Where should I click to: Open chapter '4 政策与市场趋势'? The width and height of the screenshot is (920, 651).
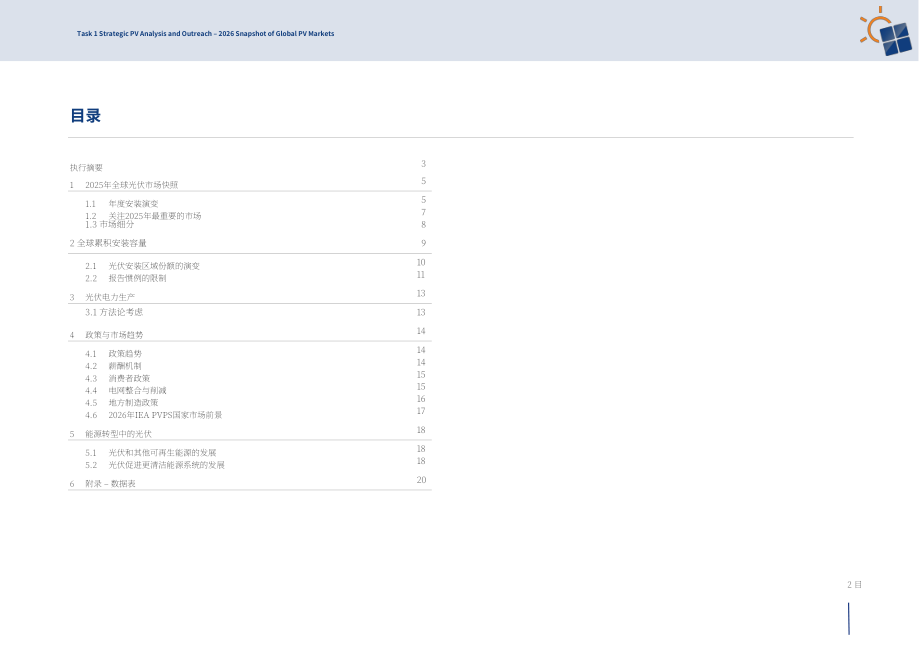pyautogui.click(x=106, y=335)
